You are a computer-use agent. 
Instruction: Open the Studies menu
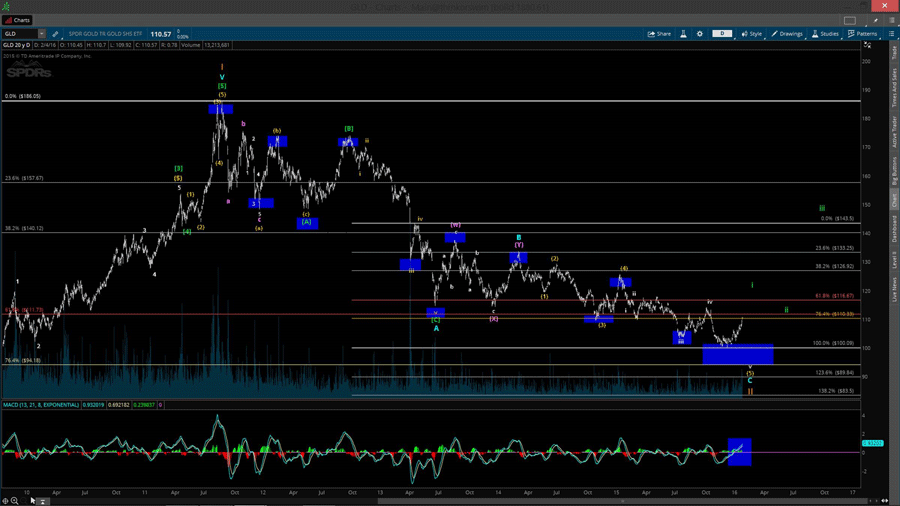(x=827, y=34)
